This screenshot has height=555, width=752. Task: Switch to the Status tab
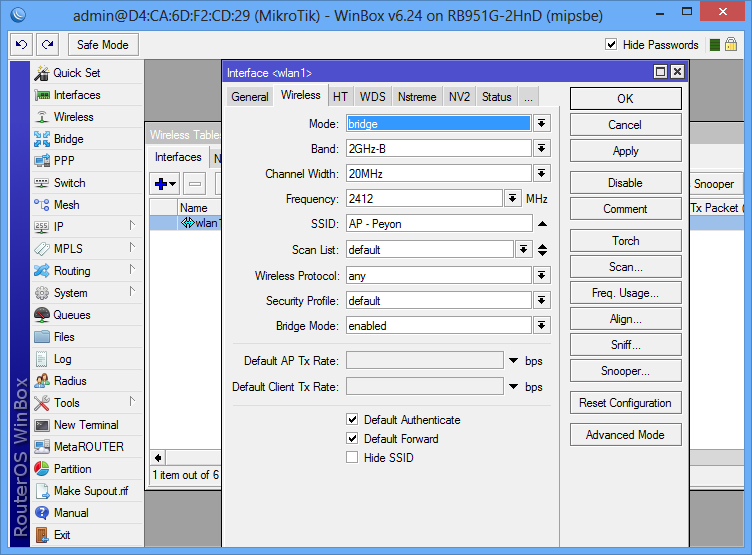click(x=497, y=96)
